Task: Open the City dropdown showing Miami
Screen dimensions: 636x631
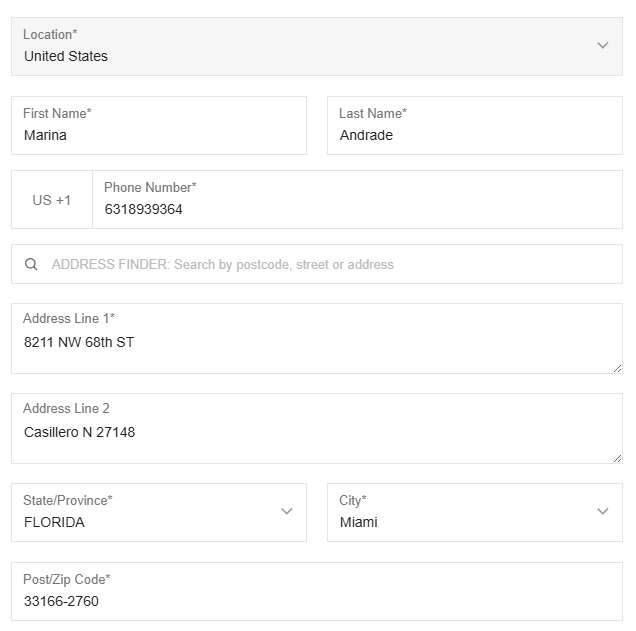Action: (x=460, y=513)
